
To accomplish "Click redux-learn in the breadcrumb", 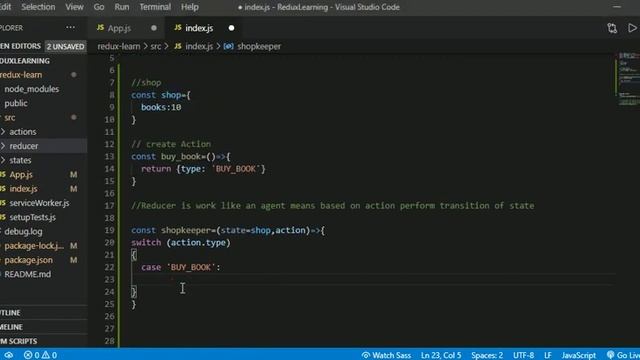I will 119,46.
